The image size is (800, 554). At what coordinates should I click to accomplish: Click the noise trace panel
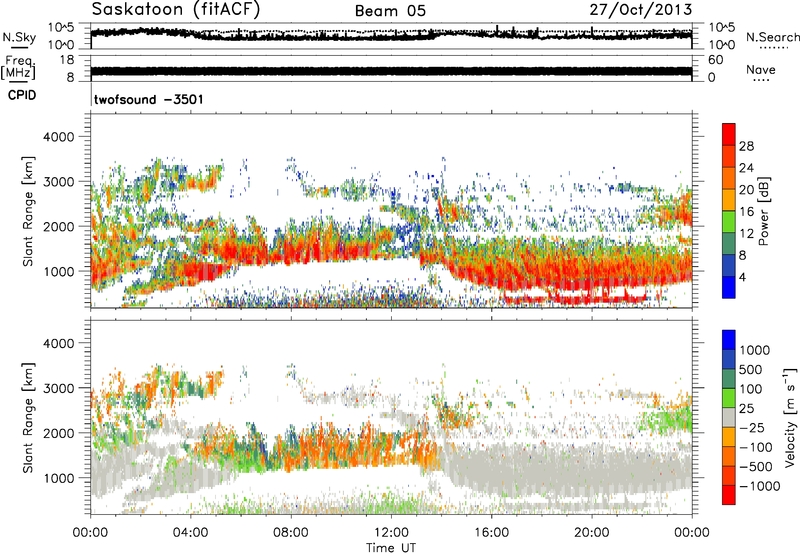391,36
